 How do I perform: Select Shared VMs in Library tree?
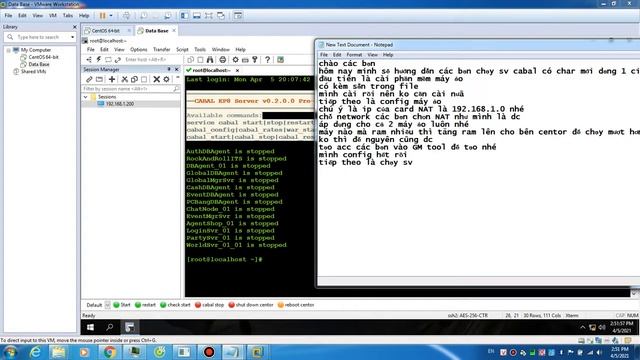point(33,71)
